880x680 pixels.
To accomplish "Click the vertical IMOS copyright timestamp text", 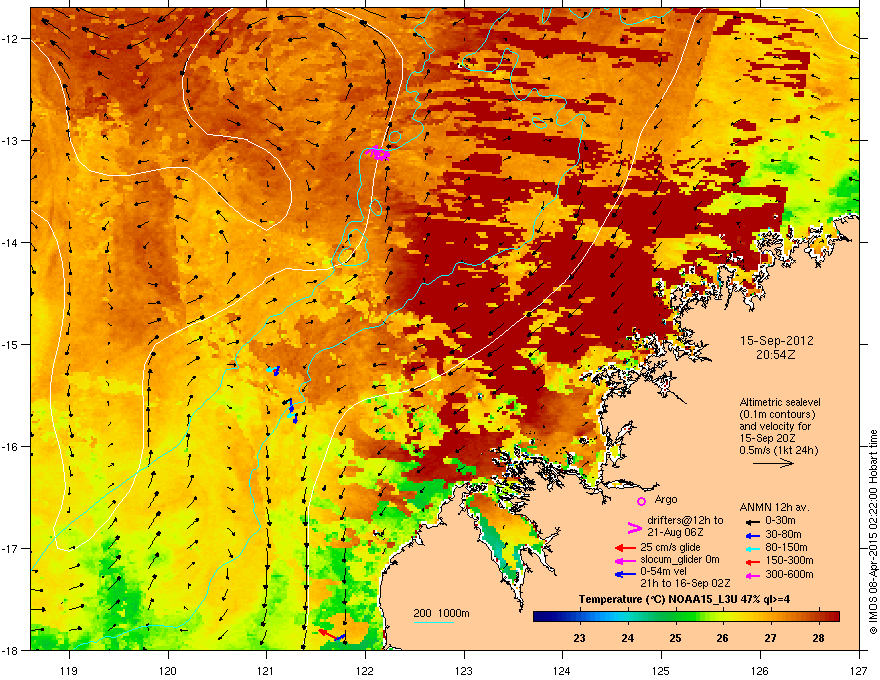I will (873, 532).
